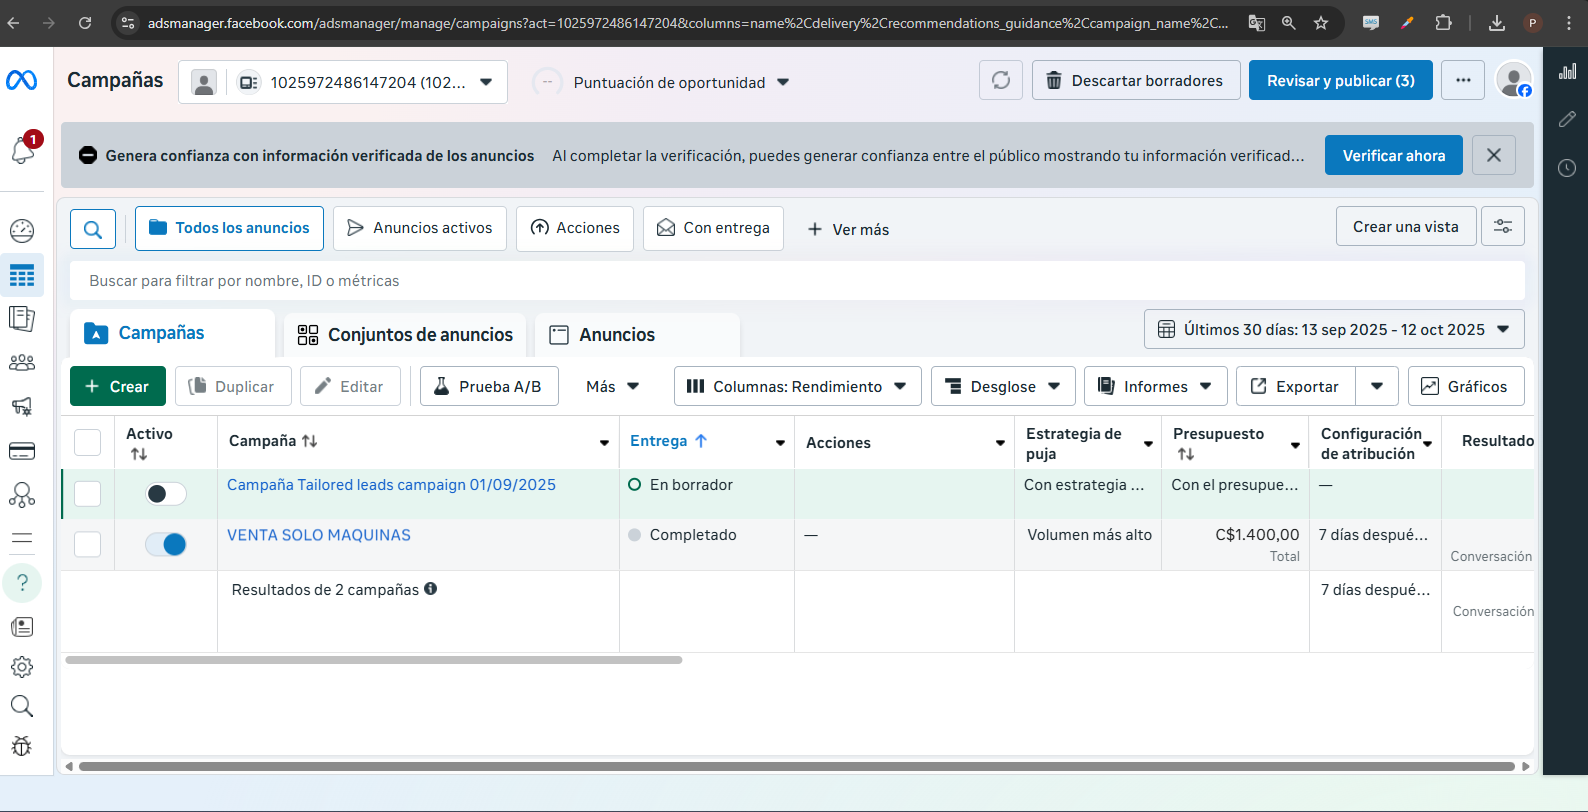This screenshot has width=1588, height=812.
Task: Open the Columnas: Rendimiento dropdown
Action: click(x=797, y=387)
